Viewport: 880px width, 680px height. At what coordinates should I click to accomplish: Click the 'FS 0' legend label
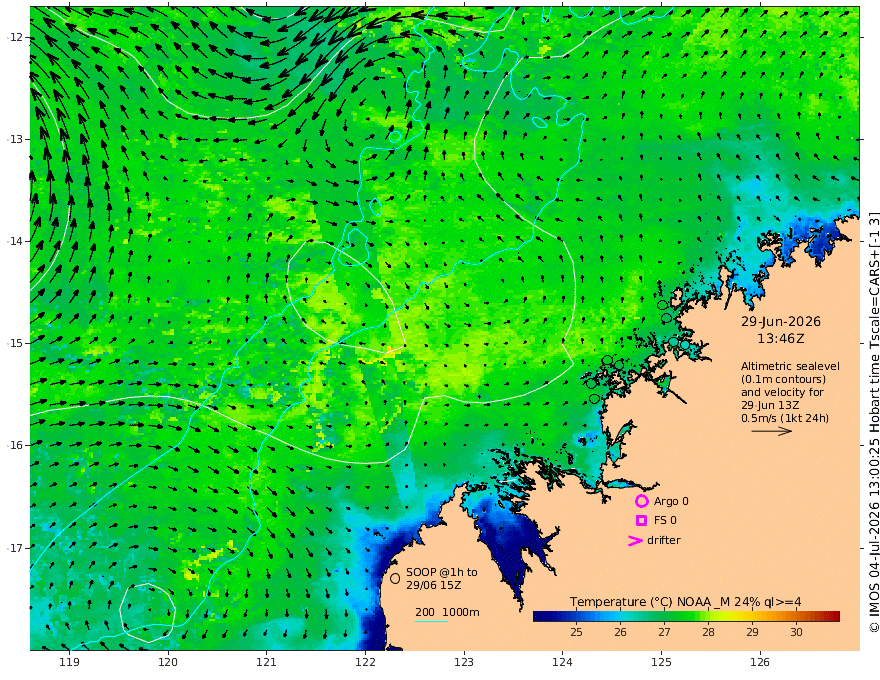665,521
